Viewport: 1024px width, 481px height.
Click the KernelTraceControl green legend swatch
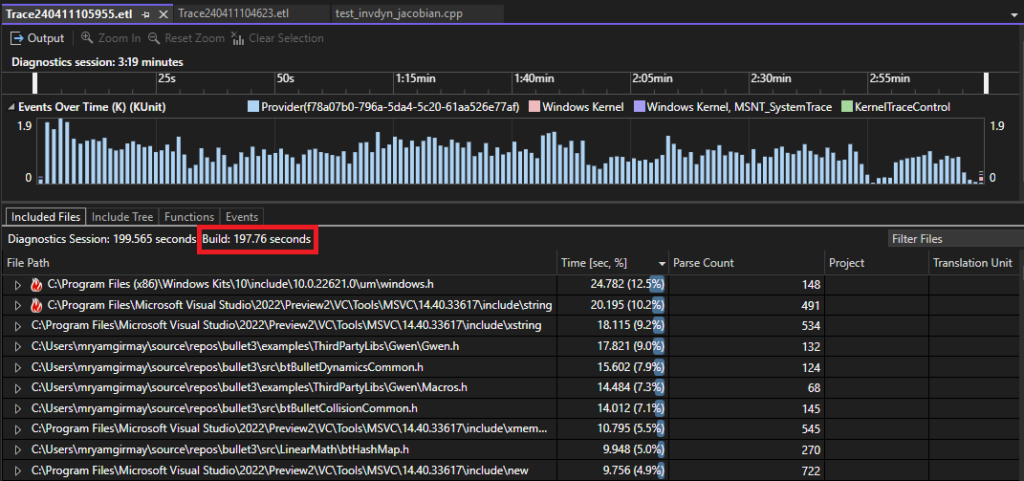point(845,107)
